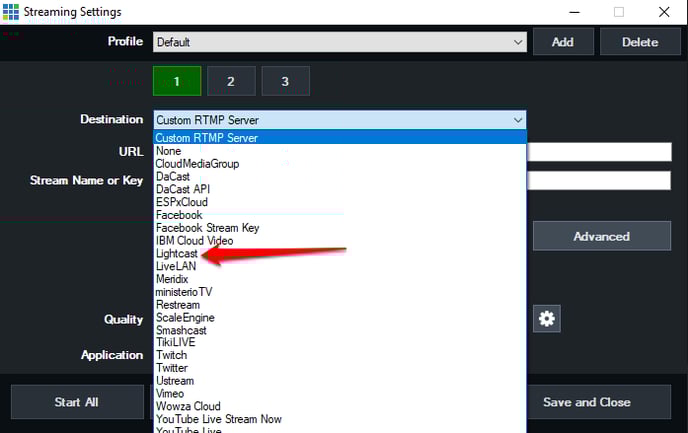Switch to stream number 1
The height and width of the screenshot is (433, 688).
point(177,81)
